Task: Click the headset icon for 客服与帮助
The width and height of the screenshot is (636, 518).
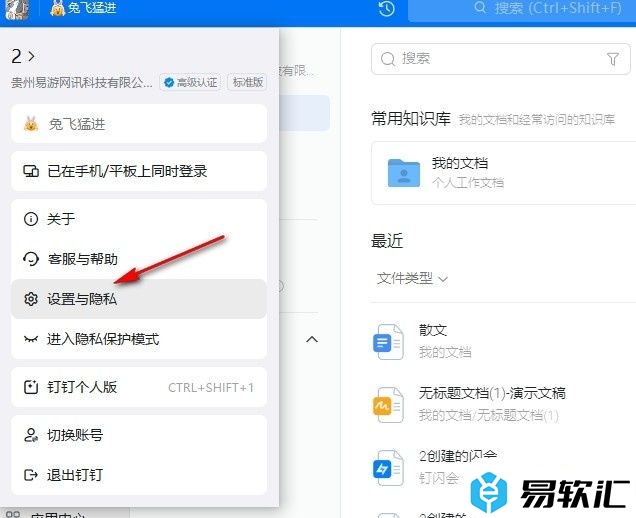Action: 31,259
